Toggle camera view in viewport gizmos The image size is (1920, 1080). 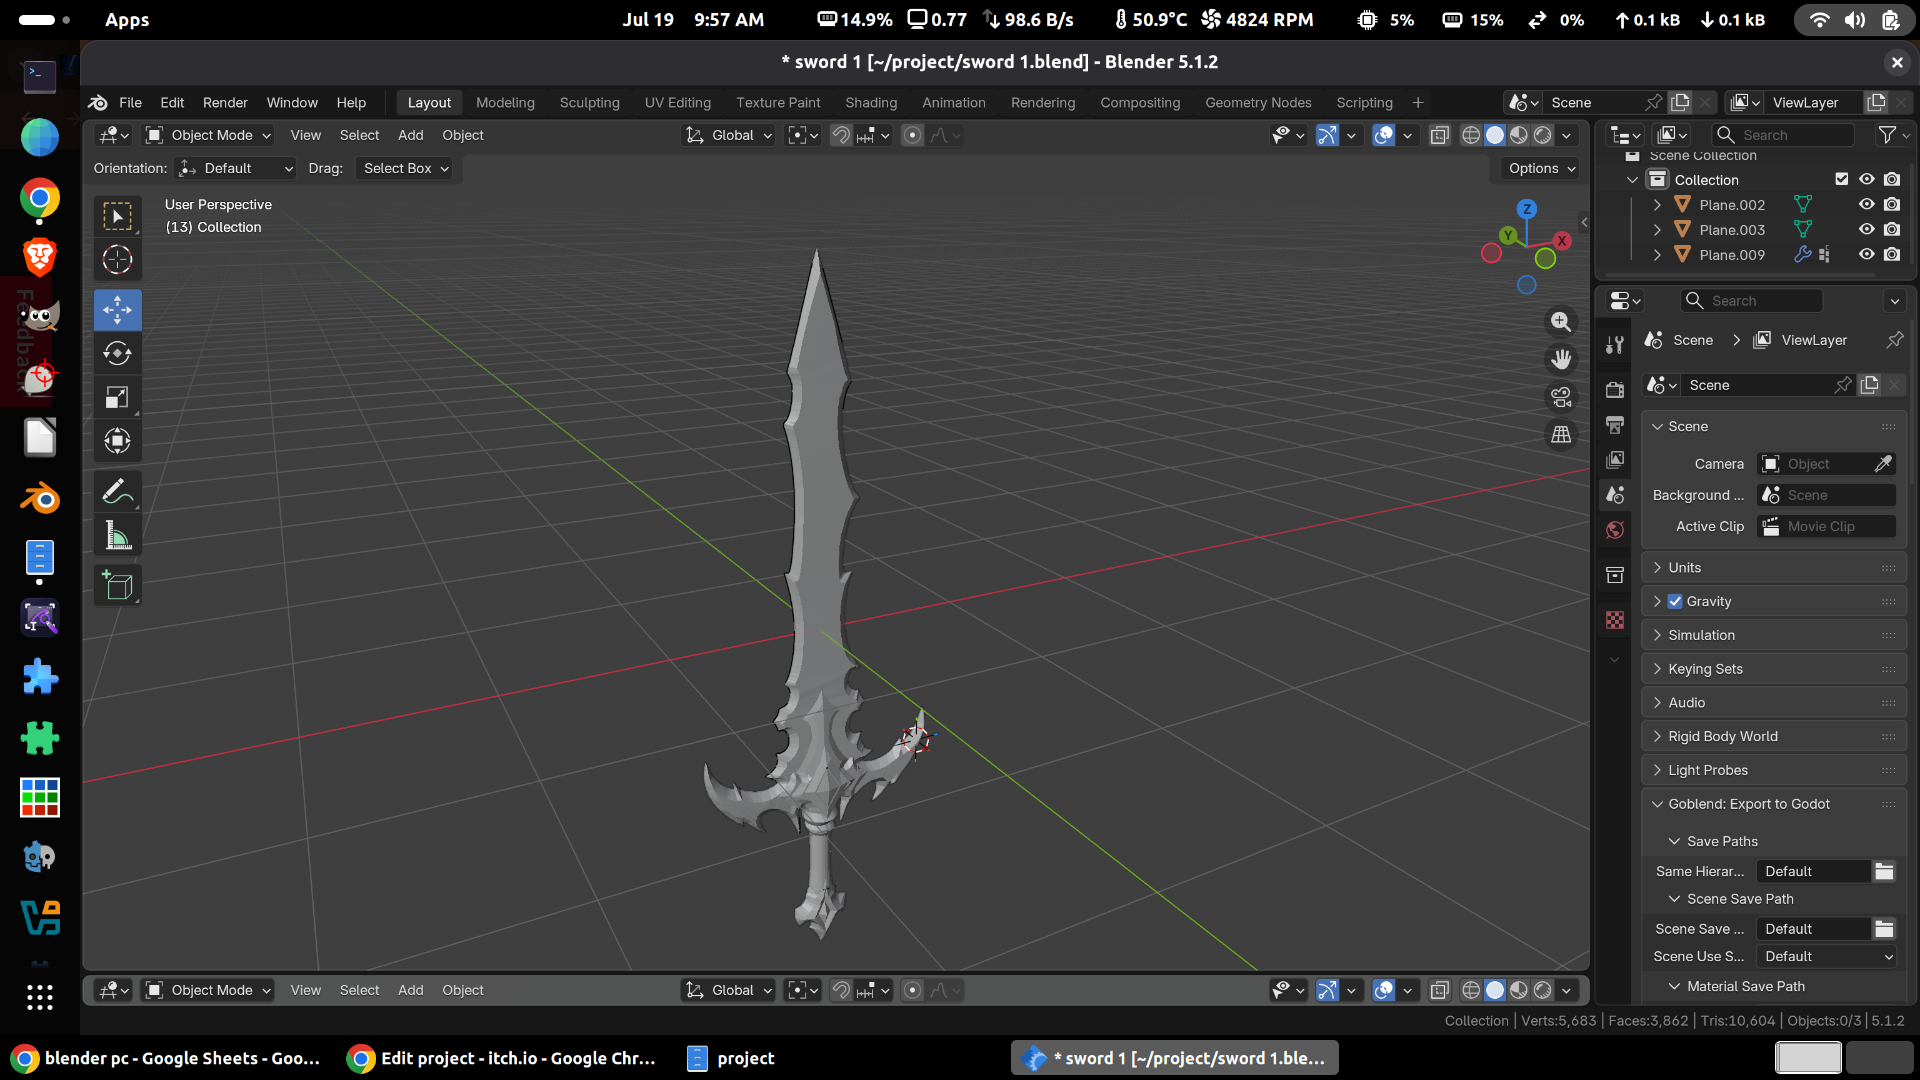coord(1561,397)
